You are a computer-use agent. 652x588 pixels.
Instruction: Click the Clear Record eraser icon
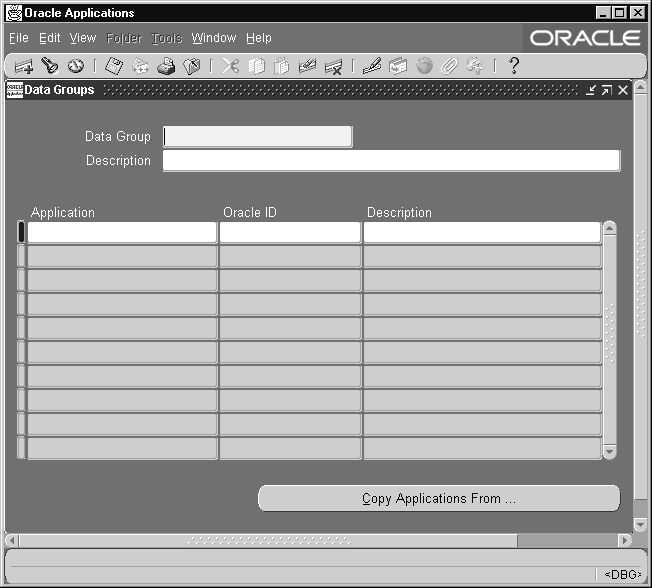click(307, 66)
